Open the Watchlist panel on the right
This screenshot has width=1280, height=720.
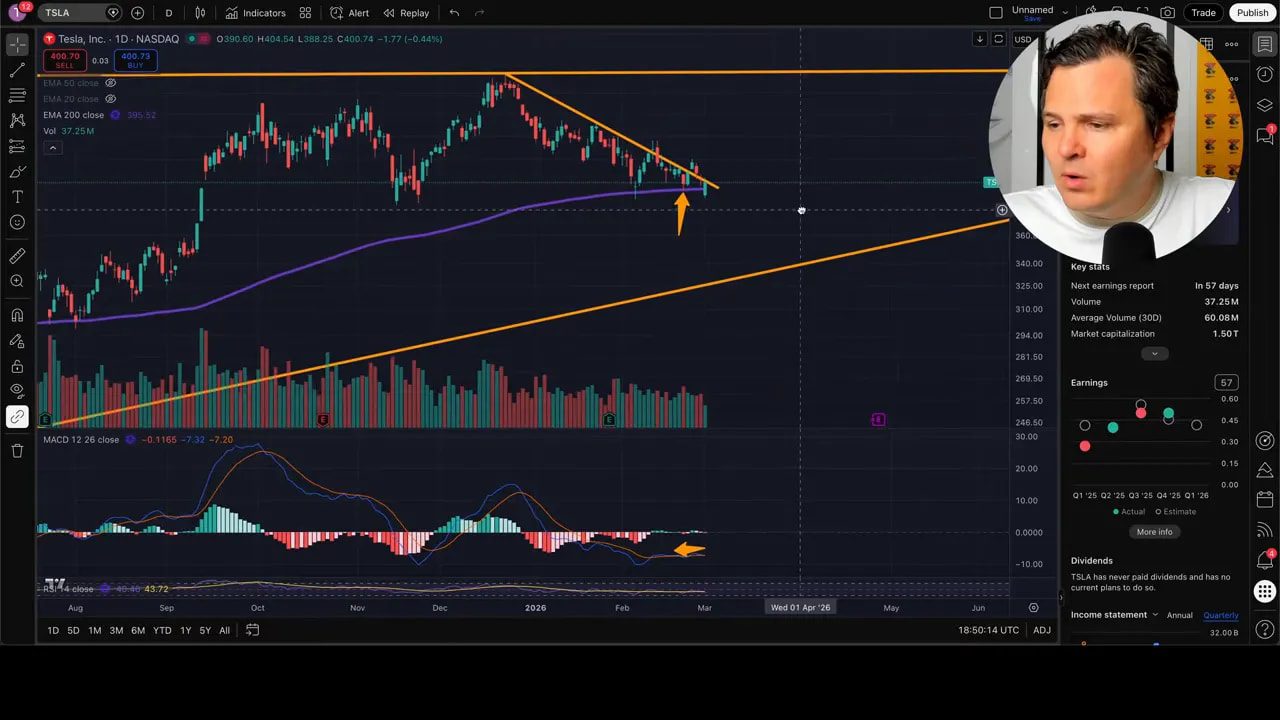[x=1264, y=45]
